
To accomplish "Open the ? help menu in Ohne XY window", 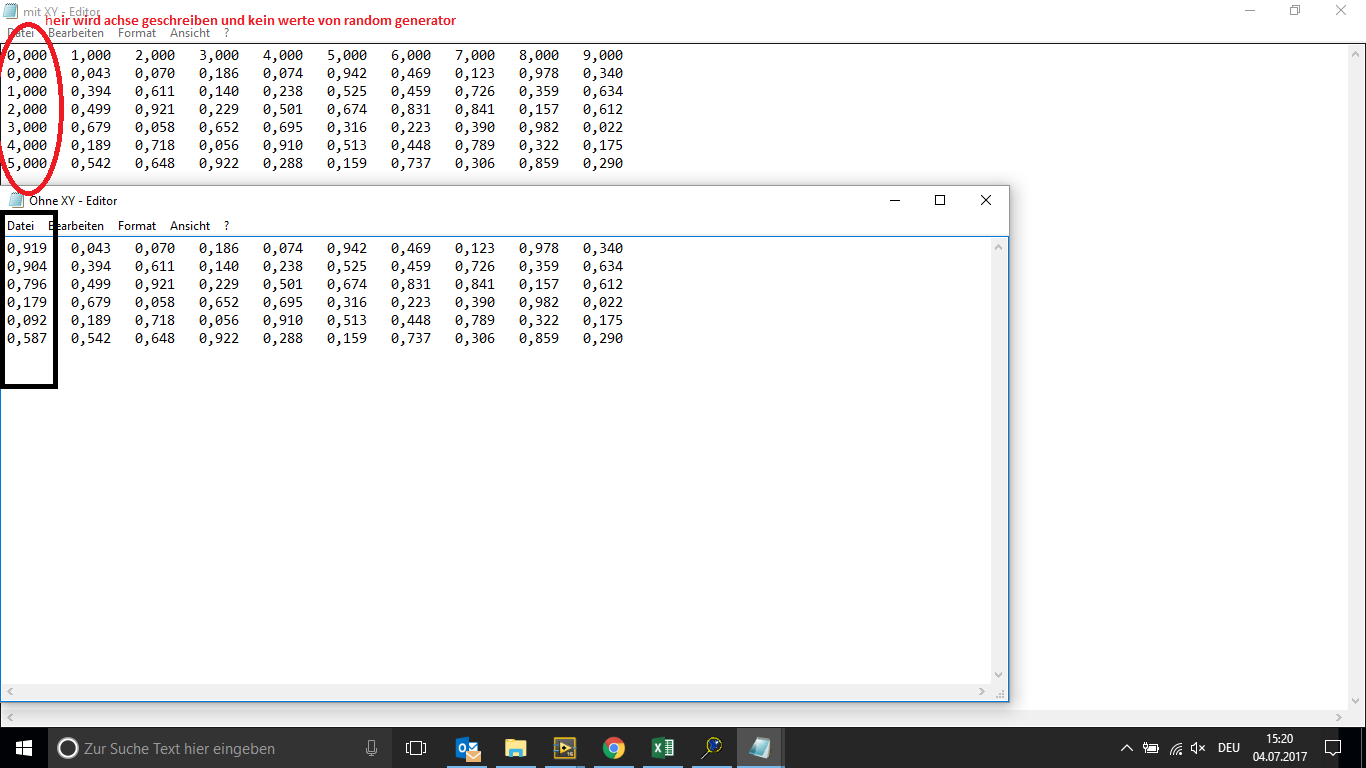I will click(x=226, y=226).
